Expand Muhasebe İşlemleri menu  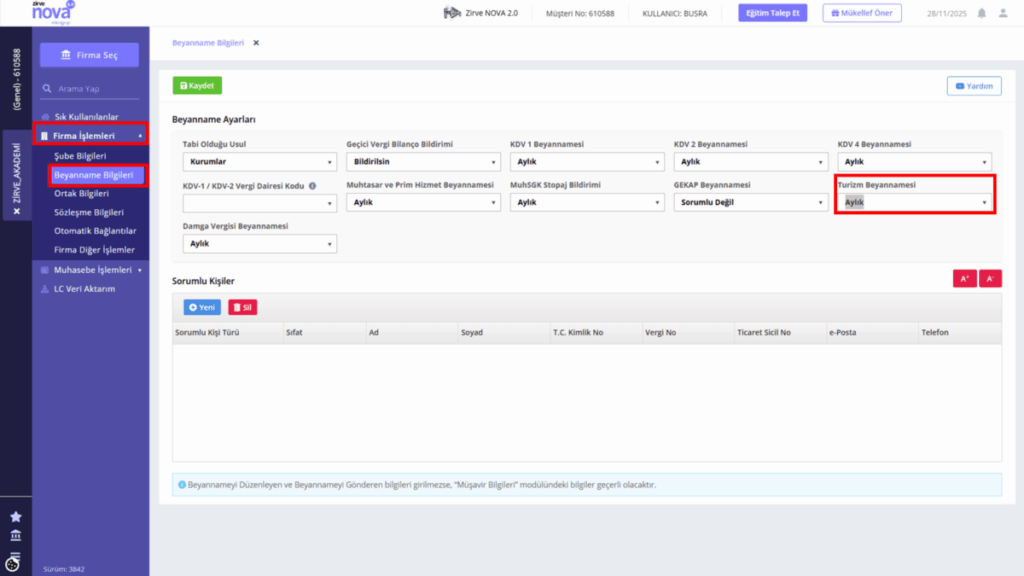[x=91, y=270]
